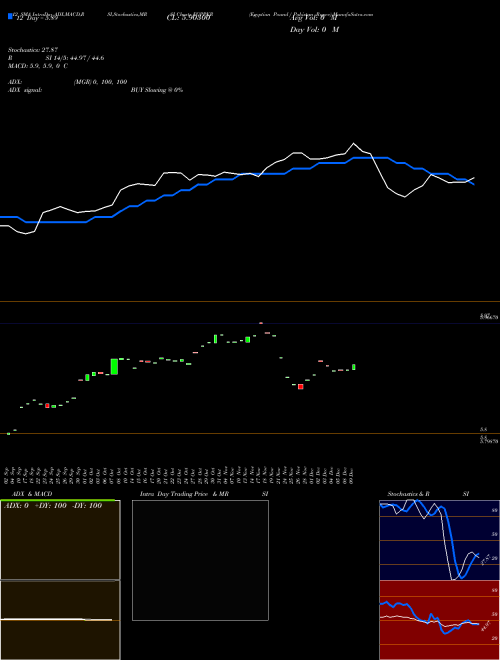This screenshot has width=500, height=660.
Task: Click the 'MACD: 5.9, 5.9, 0 C' text
Action: pyautogui.click(x=37, y=66)
